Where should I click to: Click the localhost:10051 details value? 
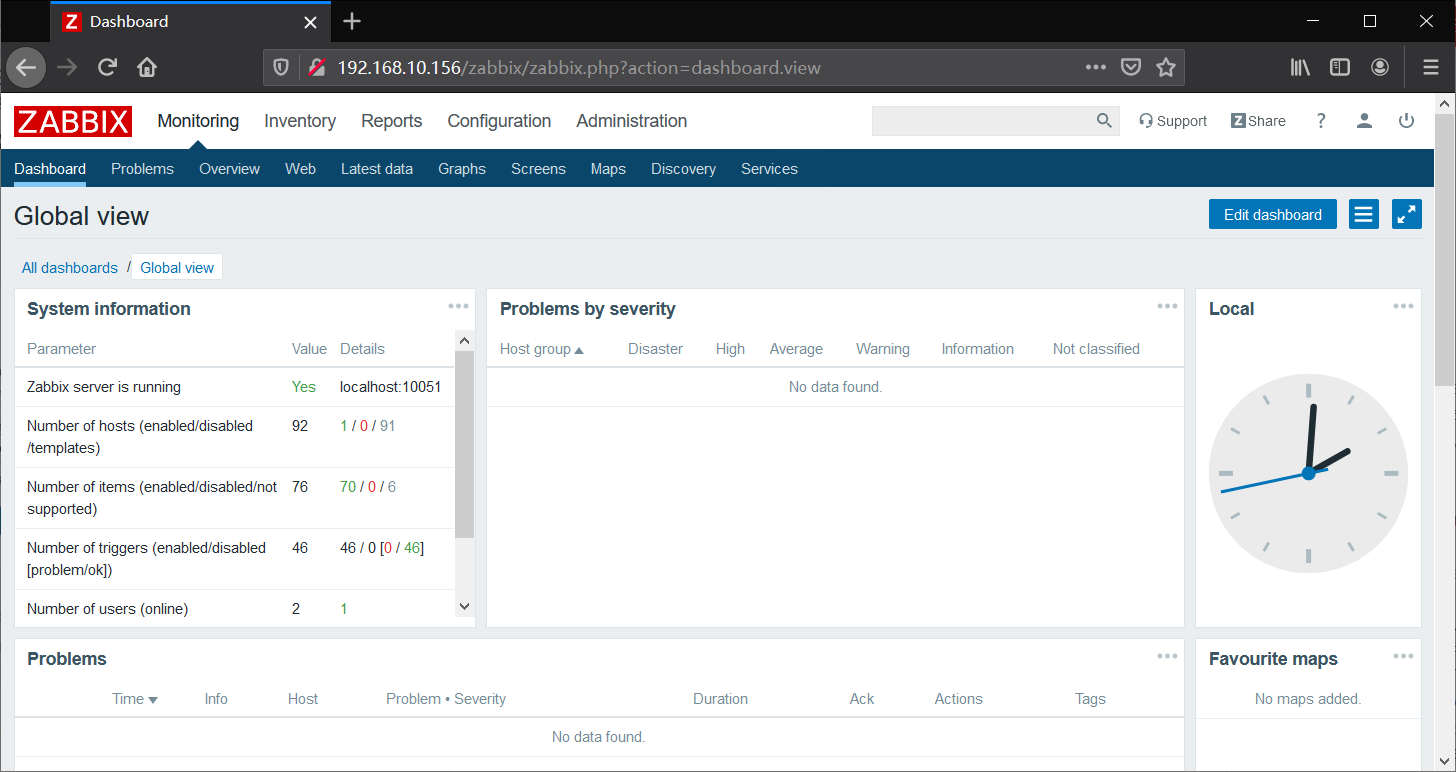coord(391,387)
